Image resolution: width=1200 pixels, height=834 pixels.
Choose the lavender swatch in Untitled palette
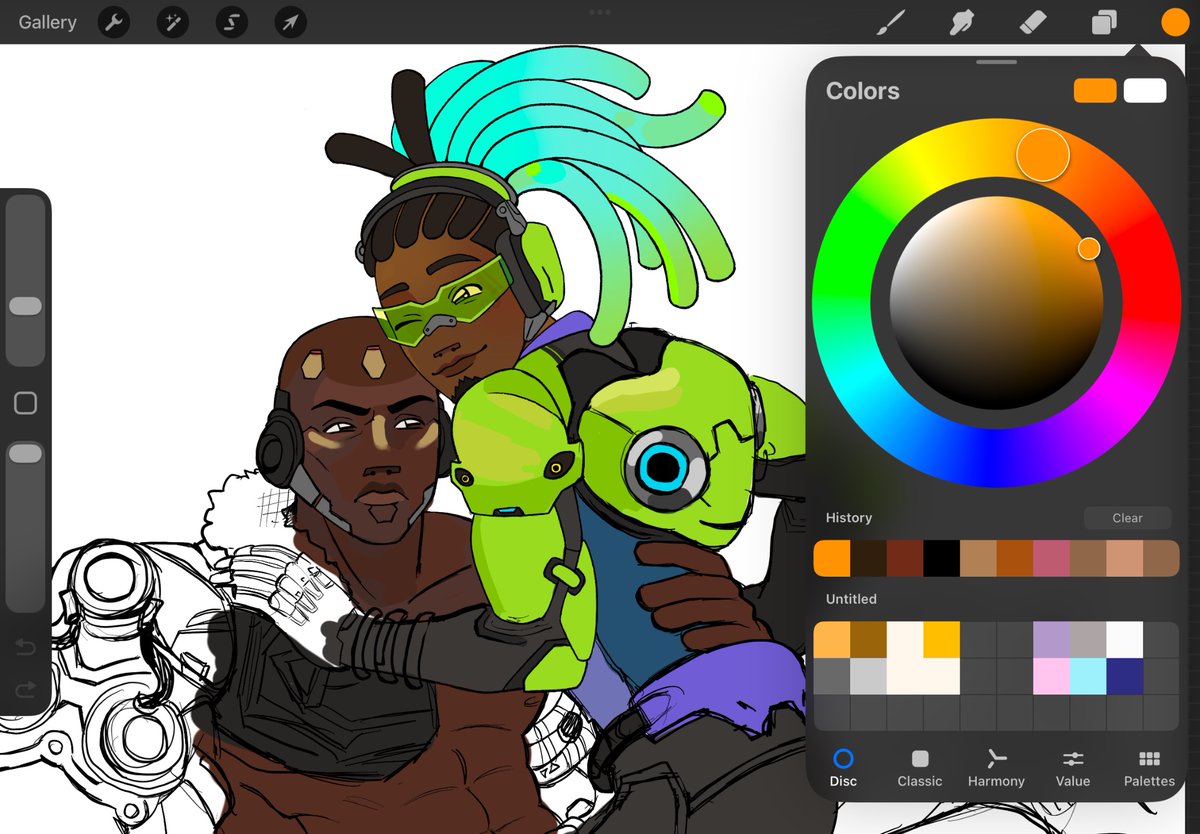(x=1051, y=639)
